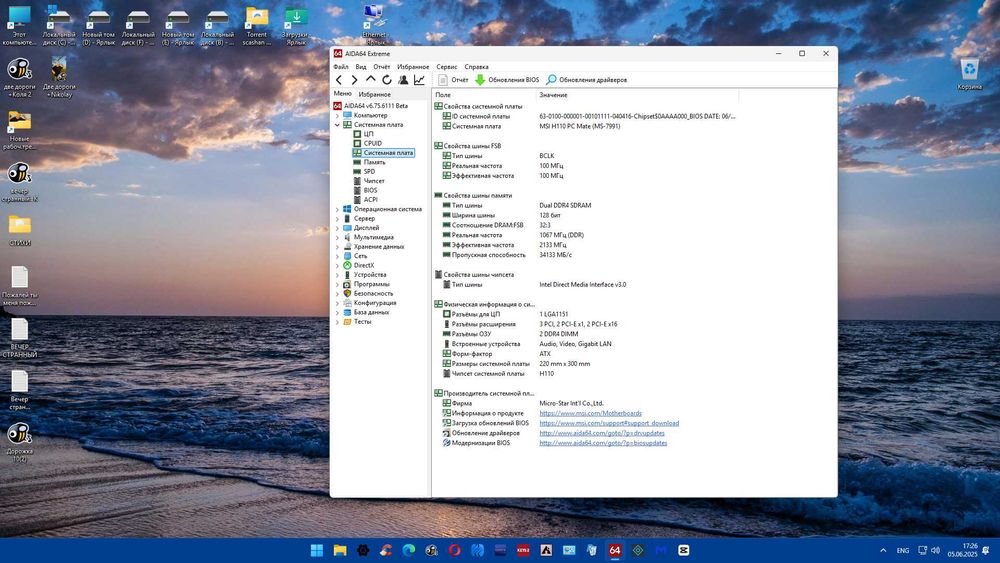Expand the Операционная система tree node
Screen dimensions: 1000x563
point(337,209)
